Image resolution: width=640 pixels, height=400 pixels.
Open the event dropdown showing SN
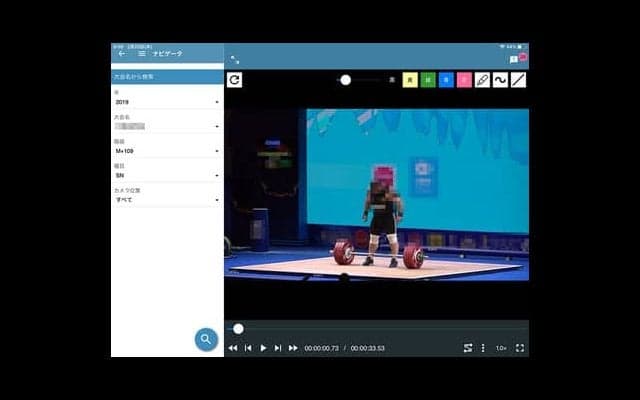click(167, 176)
